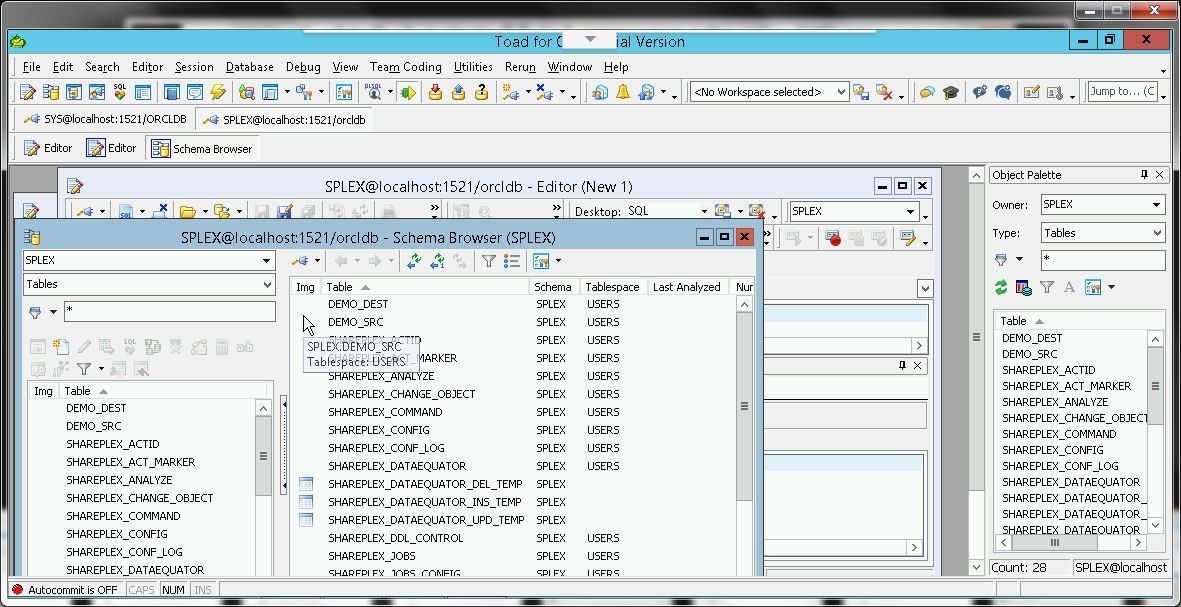1181x607 pixels.
Task: Click the green arrow icon in the main toolbar
Action: (407, 92)
